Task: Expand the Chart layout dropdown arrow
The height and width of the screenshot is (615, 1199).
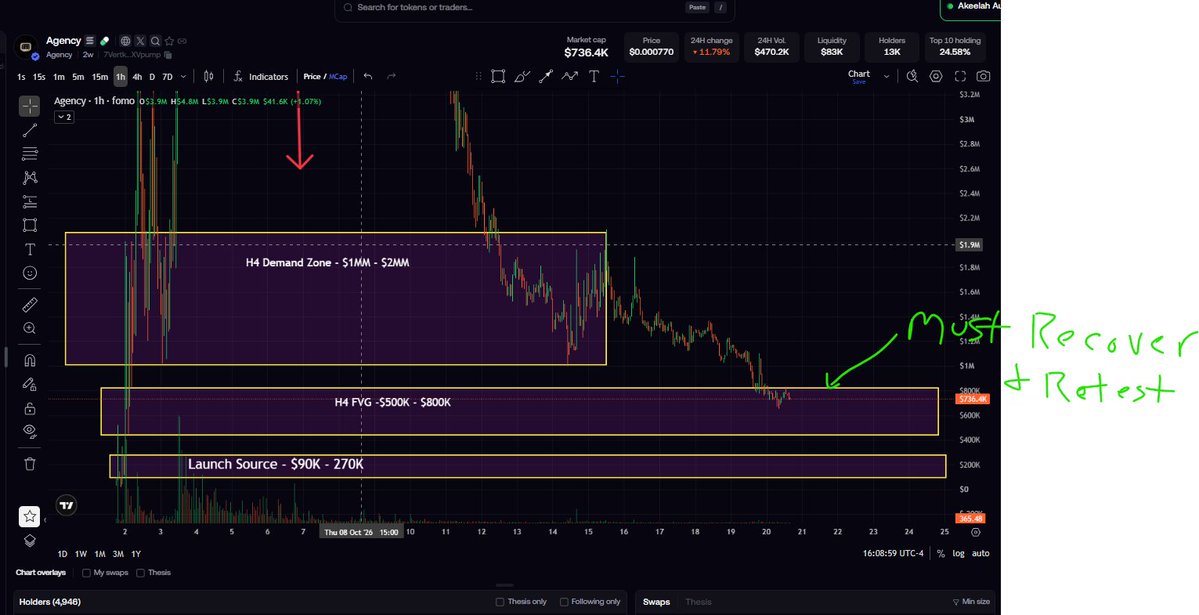Action: [886, 76]
